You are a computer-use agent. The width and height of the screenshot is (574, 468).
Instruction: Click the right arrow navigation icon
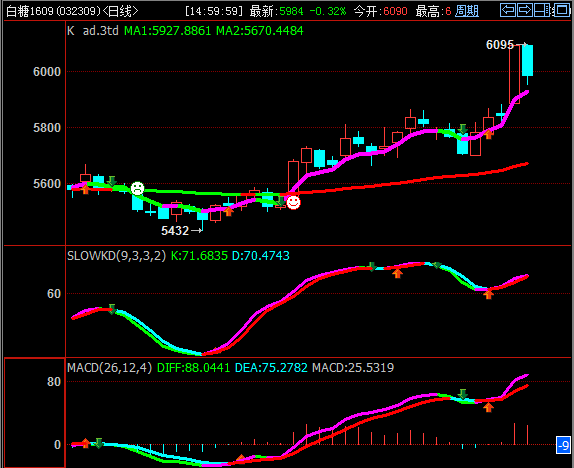click(x=525, y=10)
